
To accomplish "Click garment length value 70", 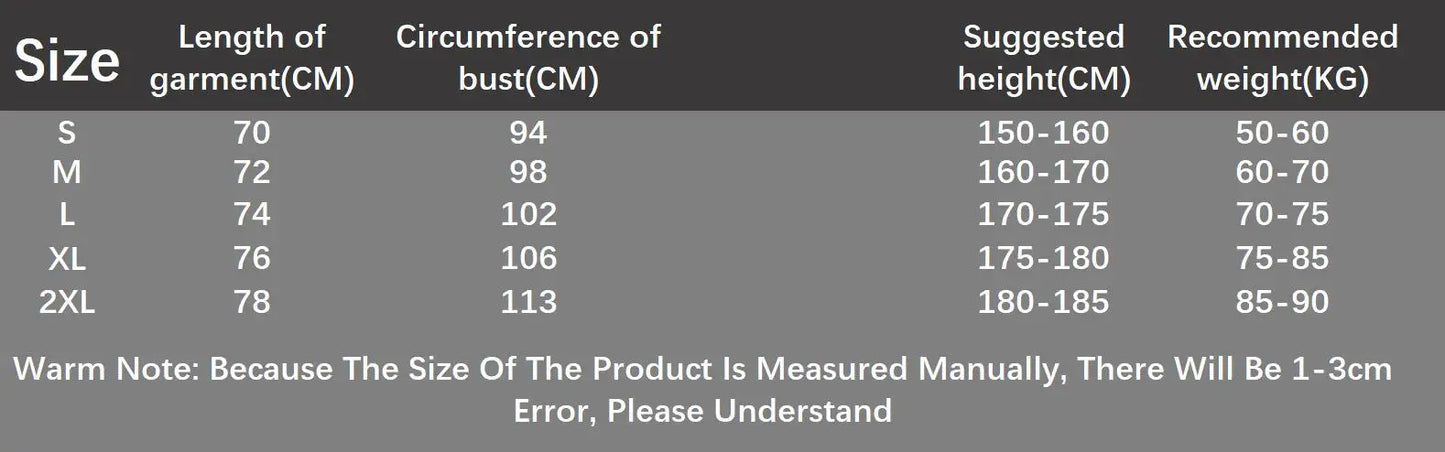I will pyautogui.click(x=252, y=132).
